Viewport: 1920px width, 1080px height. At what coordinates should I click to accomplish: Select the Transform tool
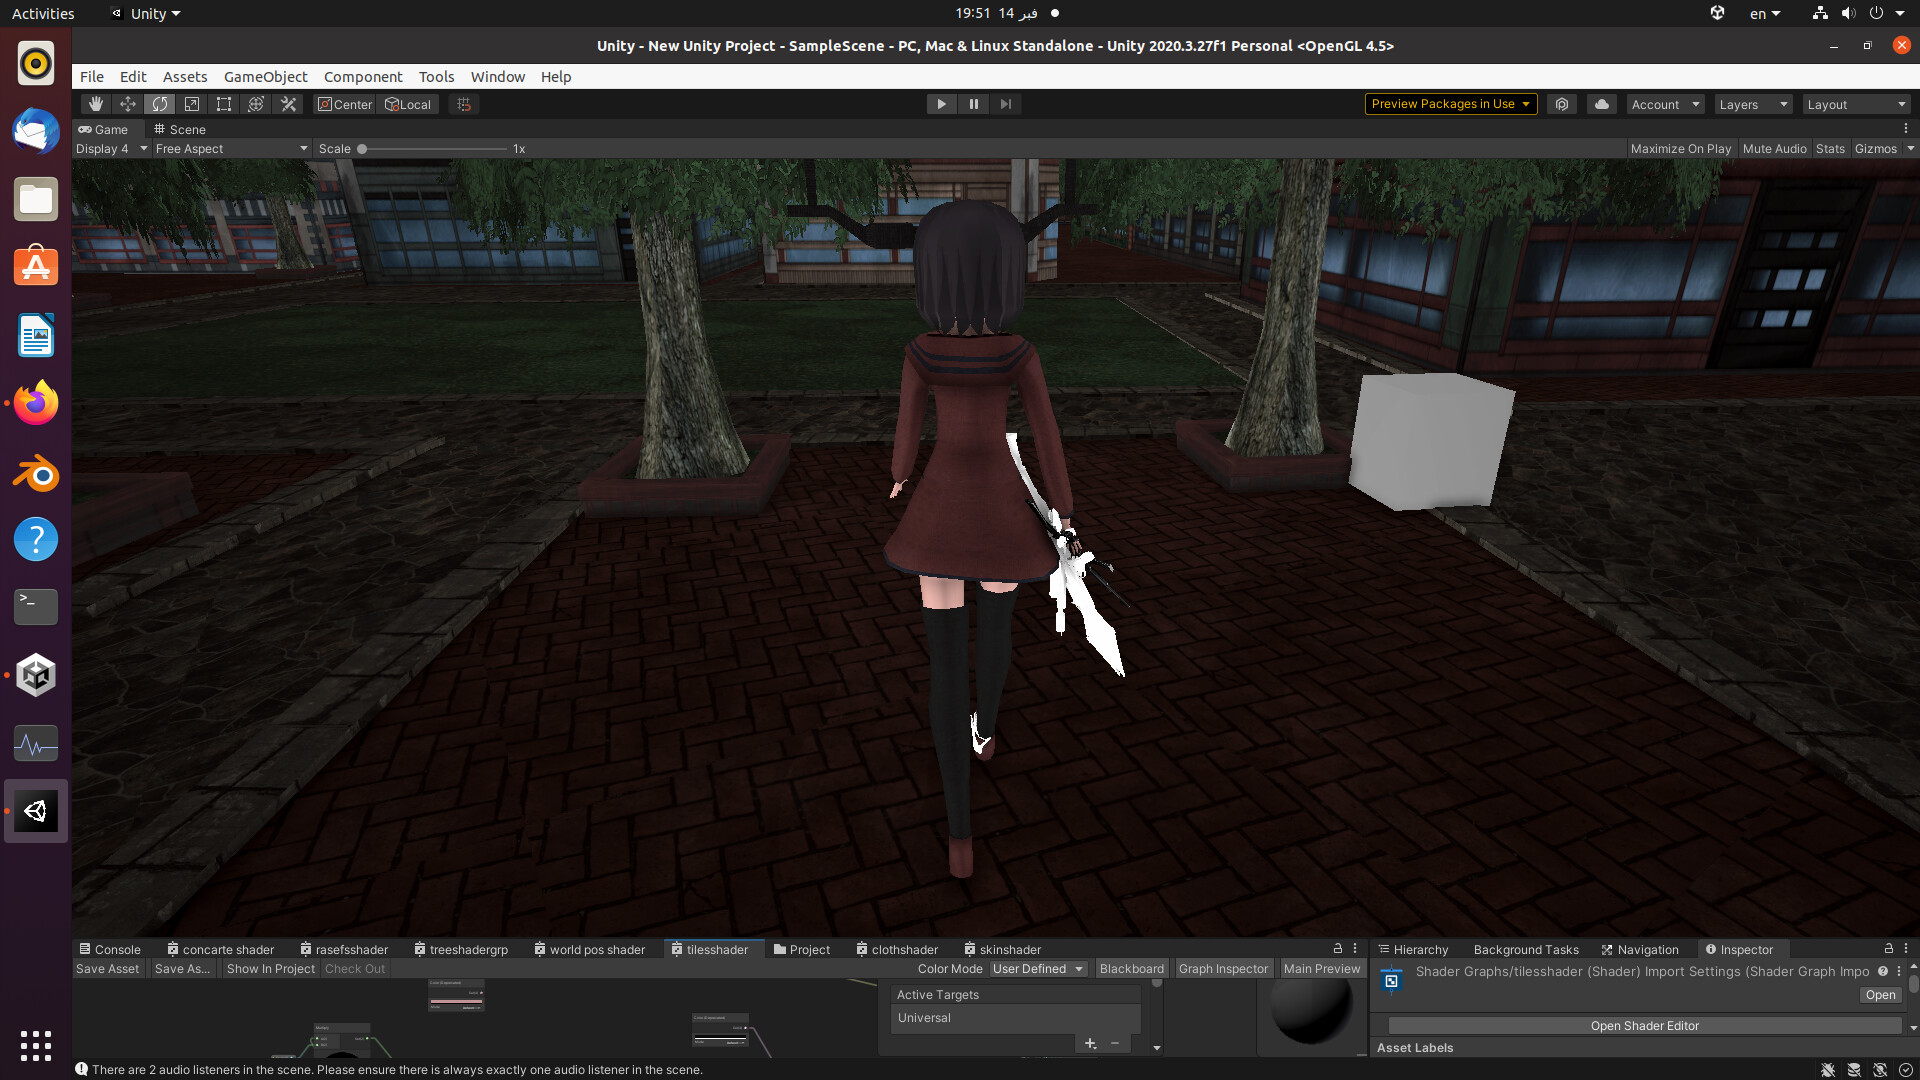(255, 103)
